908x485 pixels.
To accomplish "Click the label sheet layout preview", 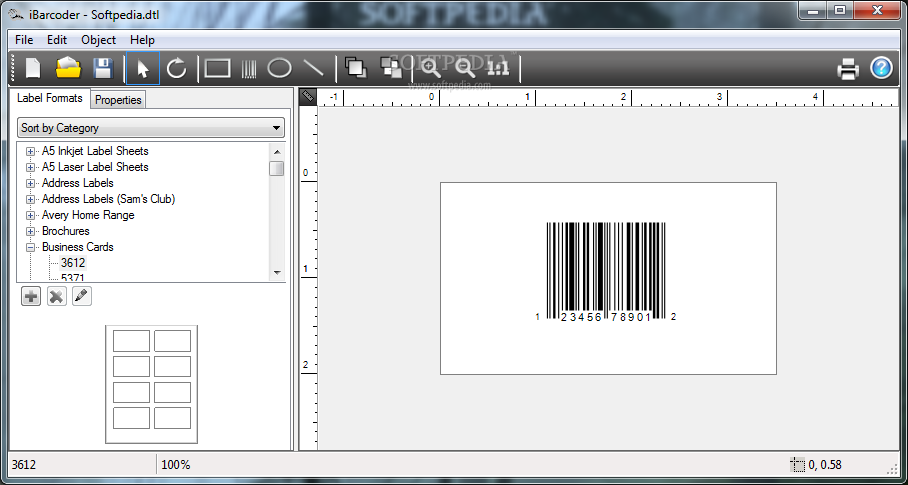I will click(151, 384).
